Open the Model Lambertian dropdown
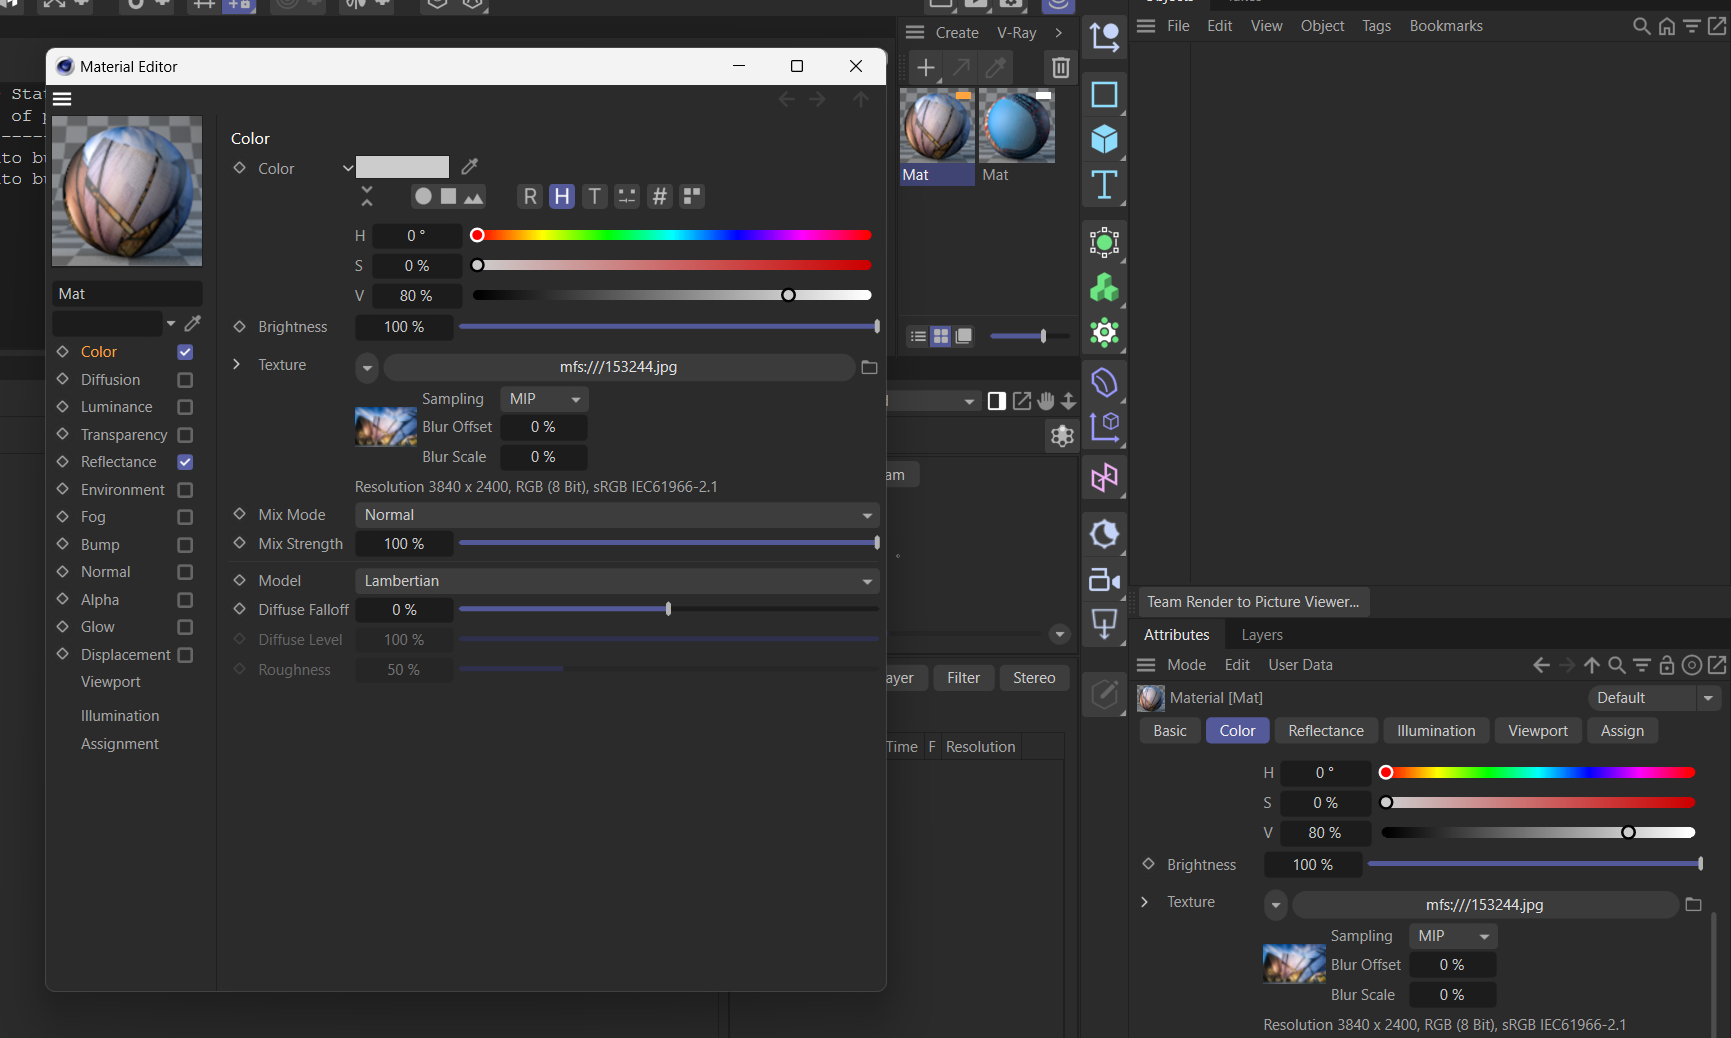 tap(617, 581)
